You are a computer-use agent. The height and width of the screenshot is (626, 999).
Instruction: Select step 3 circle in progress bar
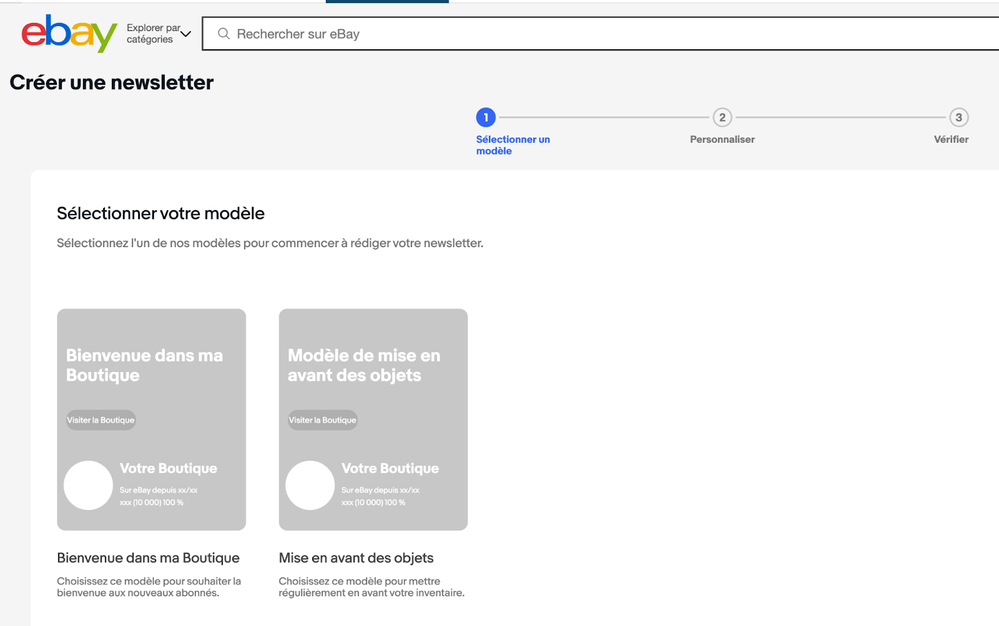(958, 117)
